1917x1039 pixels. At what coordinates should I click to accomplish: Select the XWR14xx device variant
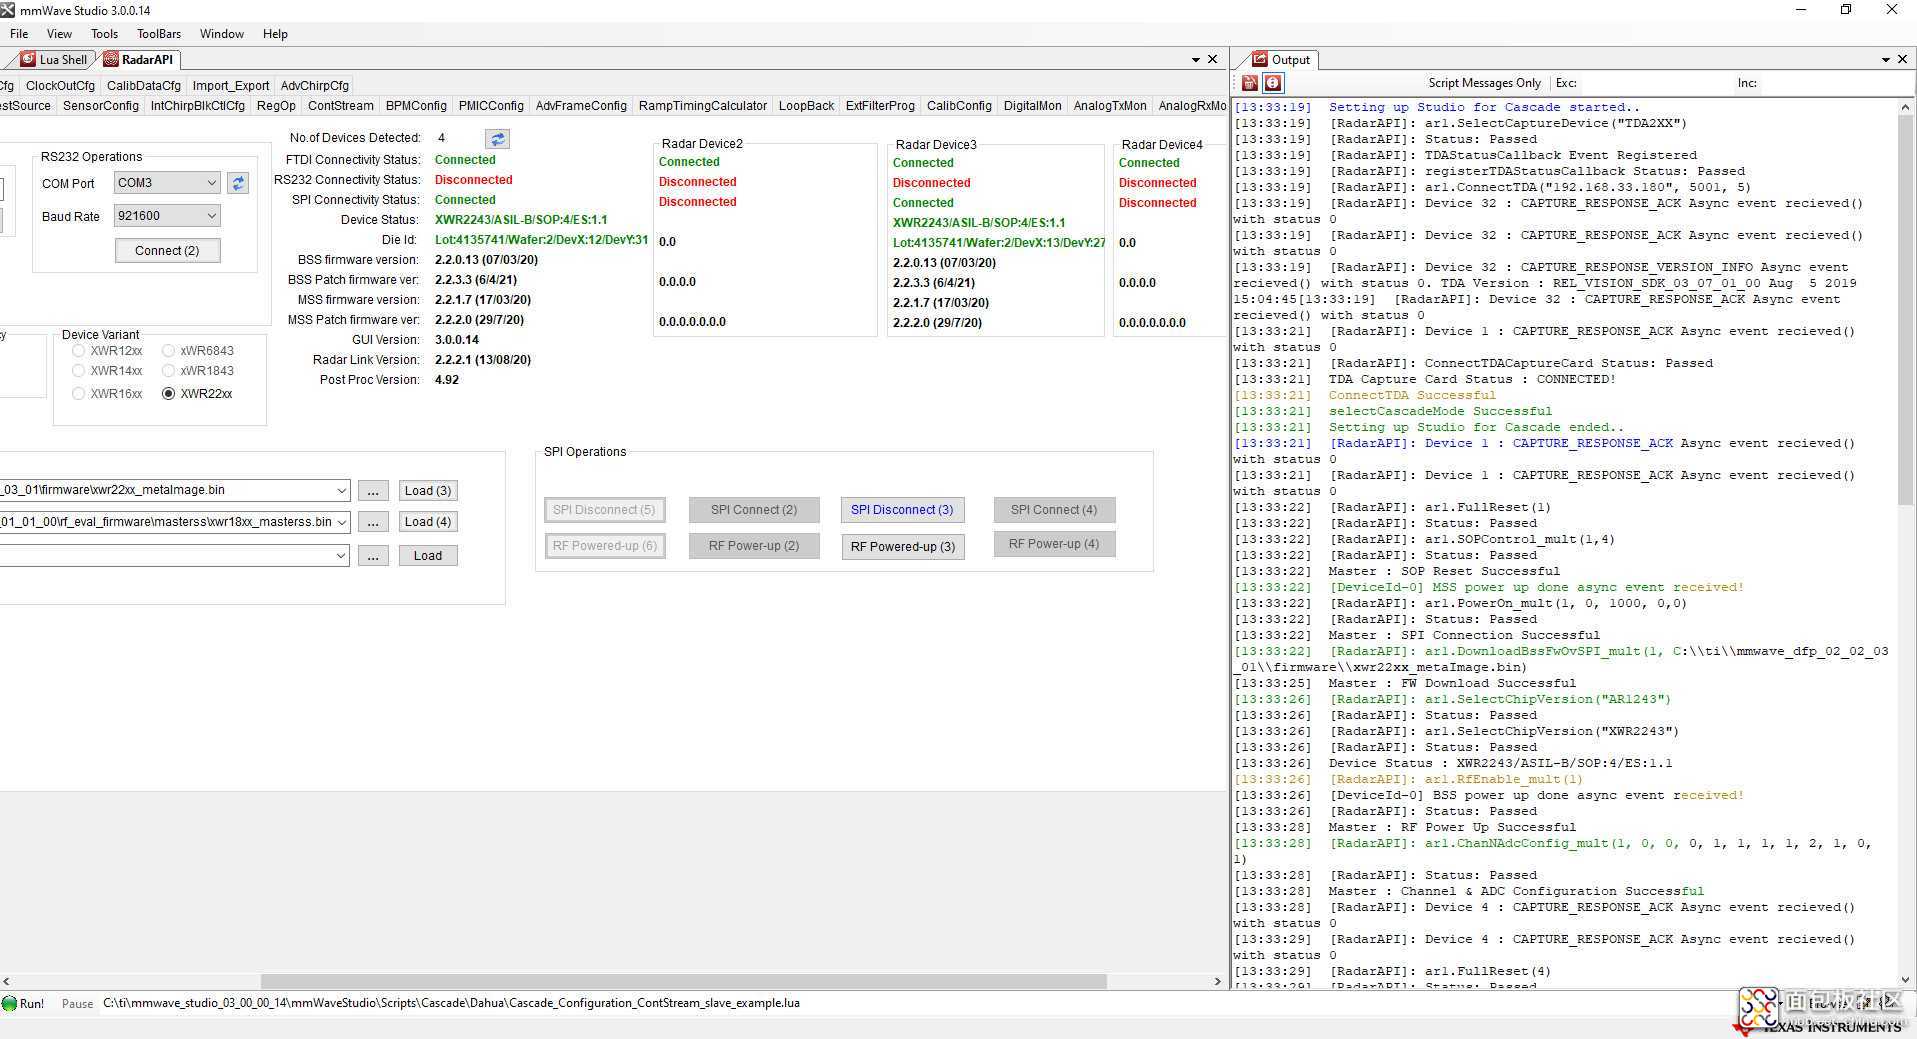[78, 371]
